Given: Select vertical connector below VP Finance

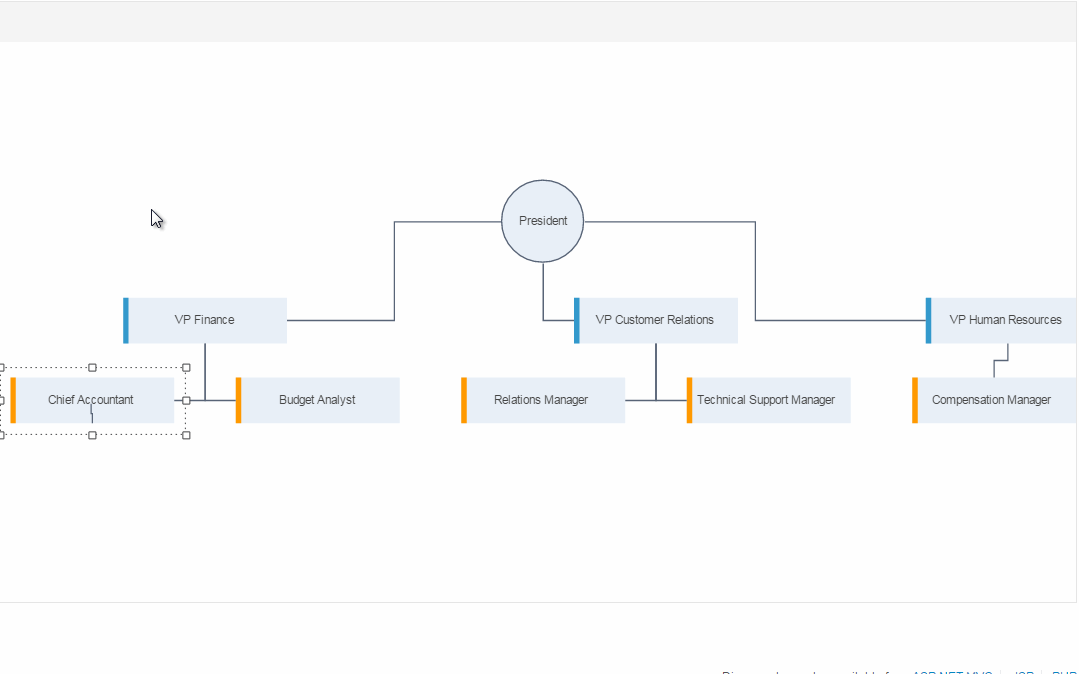Looking at the screenshot, I should pyautogui.click(x=205, y=370).
